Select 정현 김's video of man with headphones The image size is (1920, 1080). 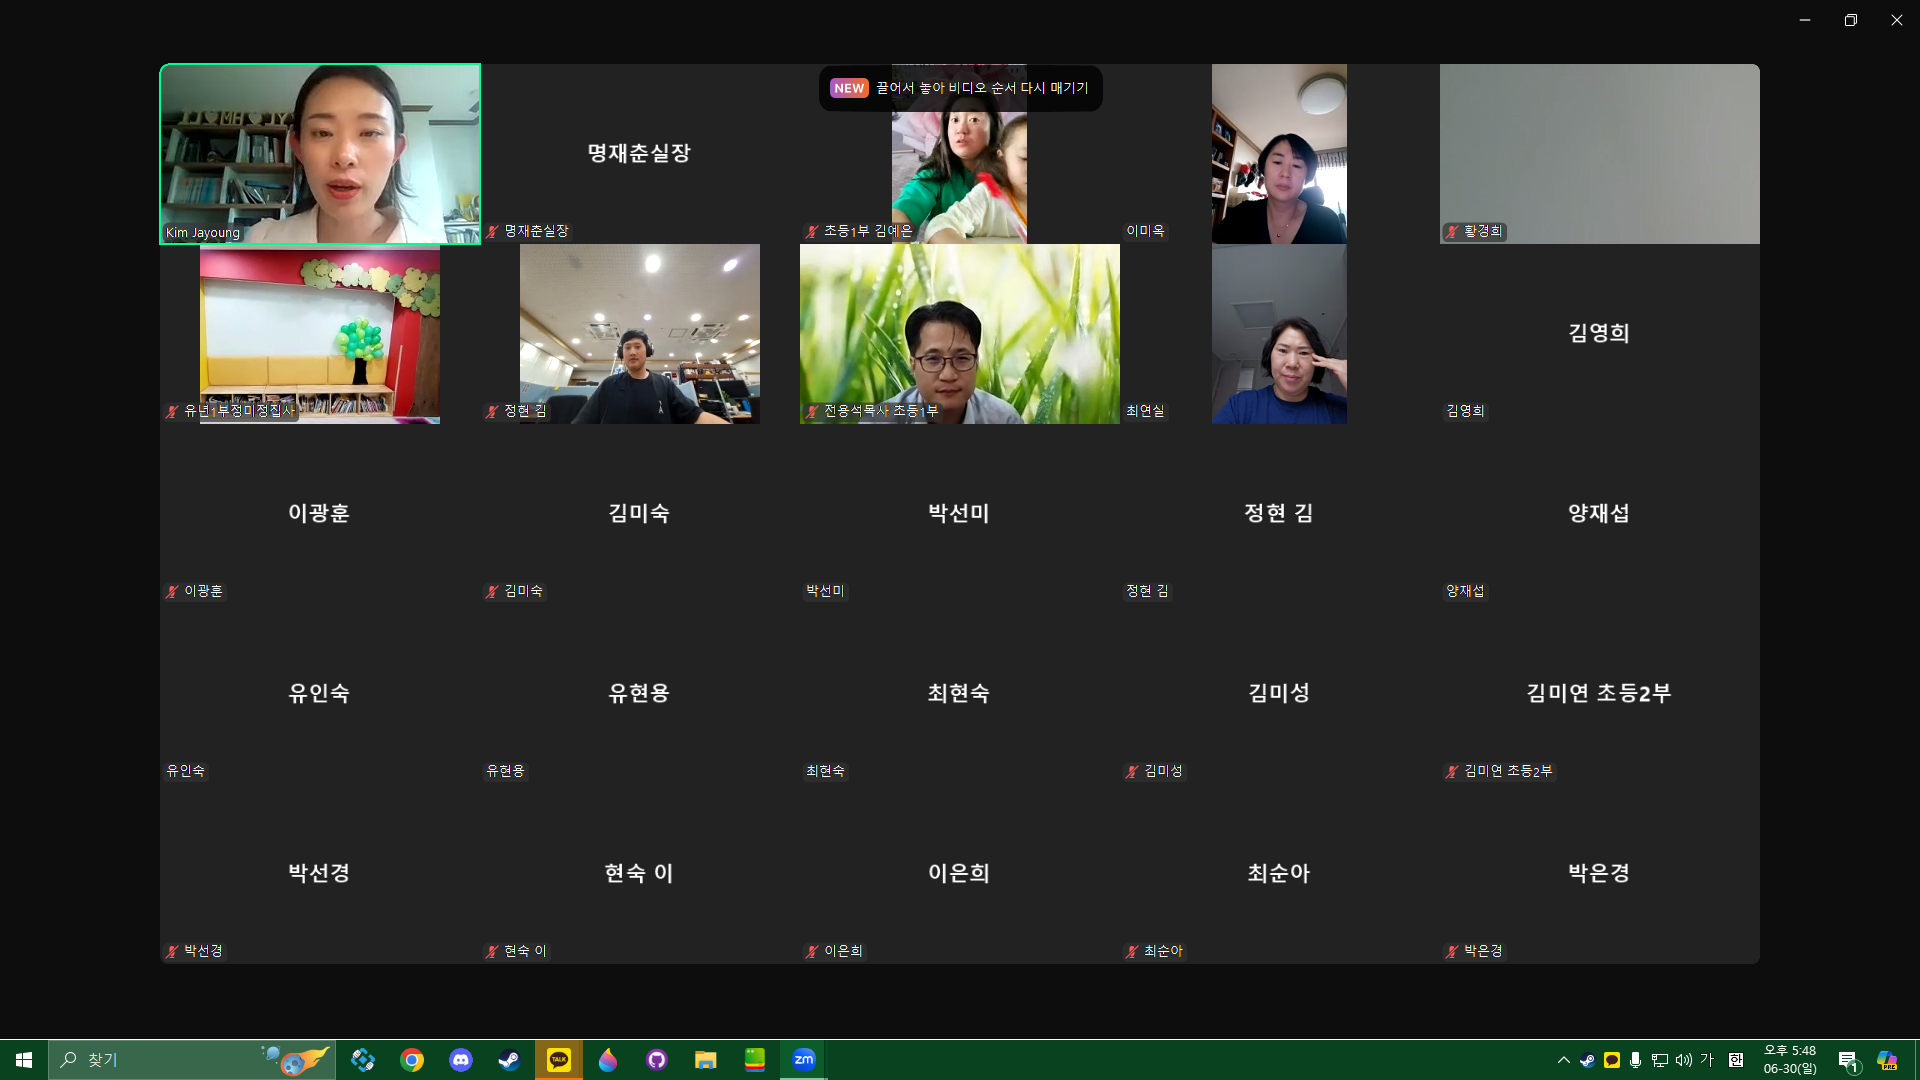coord(640,334)
